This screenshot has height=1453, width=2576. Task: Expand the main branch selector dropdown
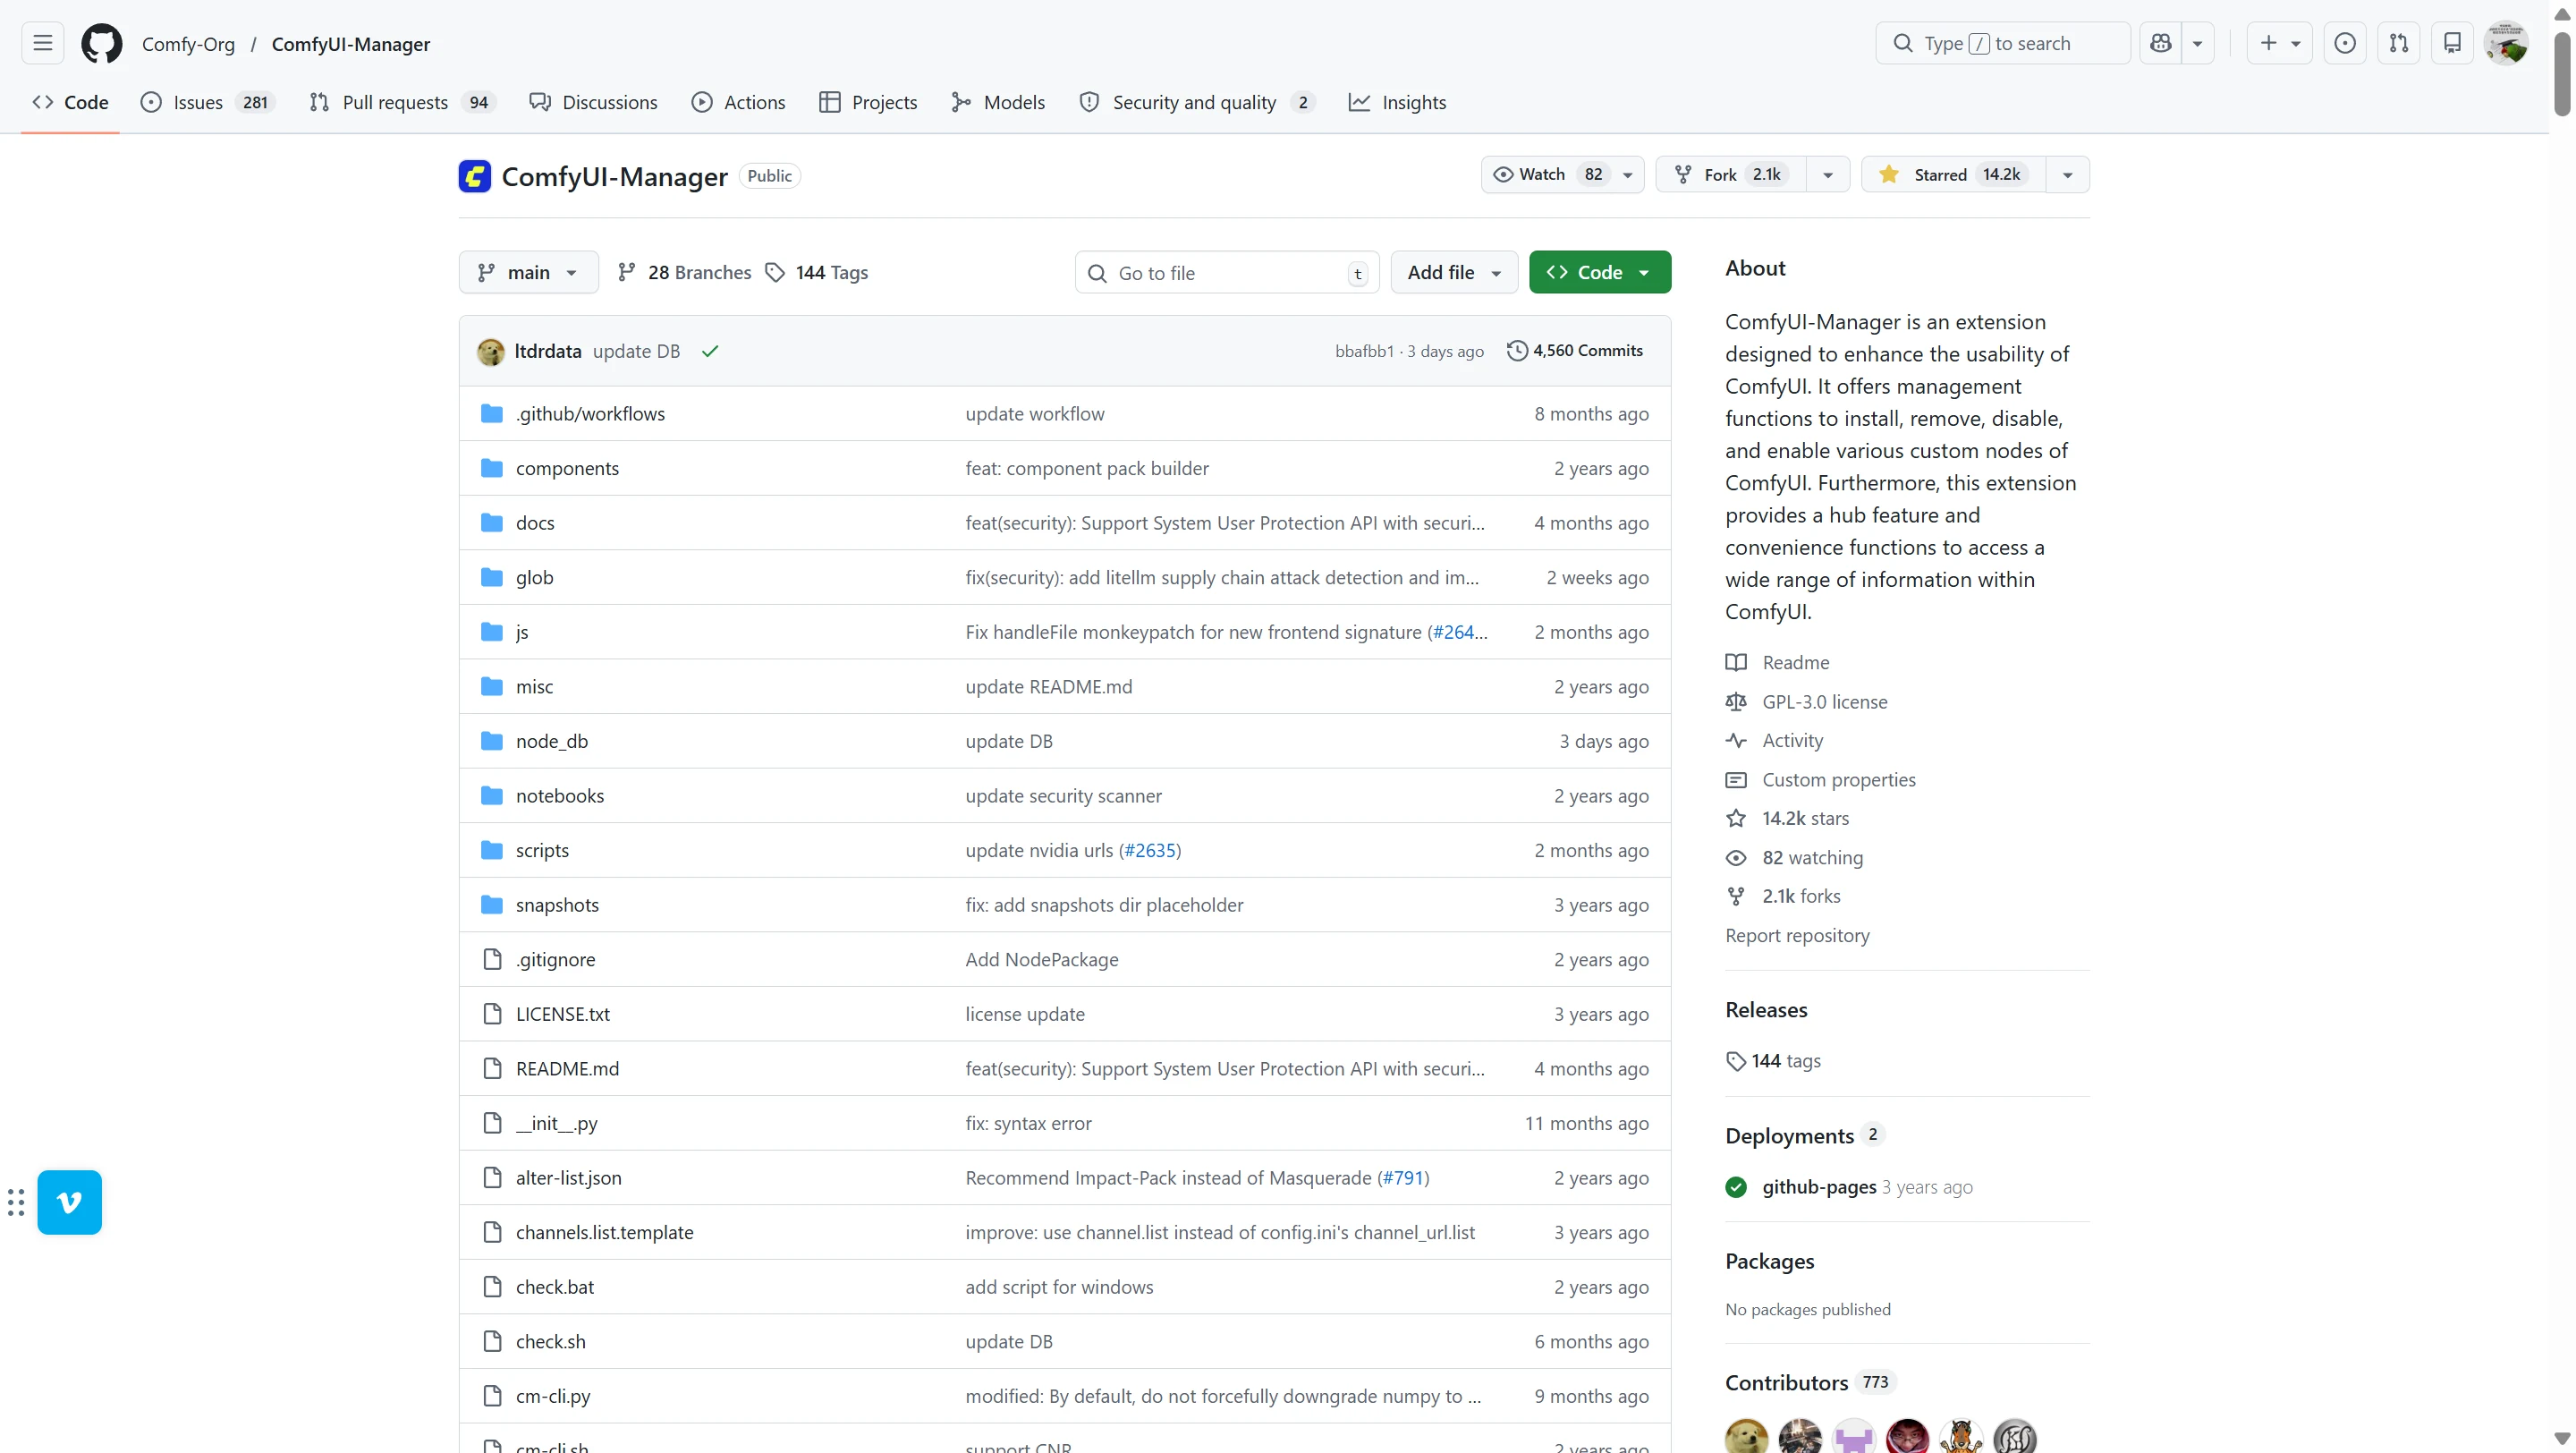pos(528,273)
